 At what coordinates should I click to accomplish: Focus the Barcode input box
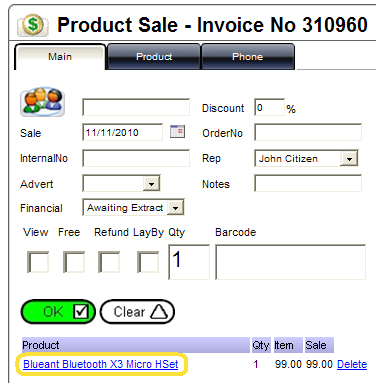(290, 262)
